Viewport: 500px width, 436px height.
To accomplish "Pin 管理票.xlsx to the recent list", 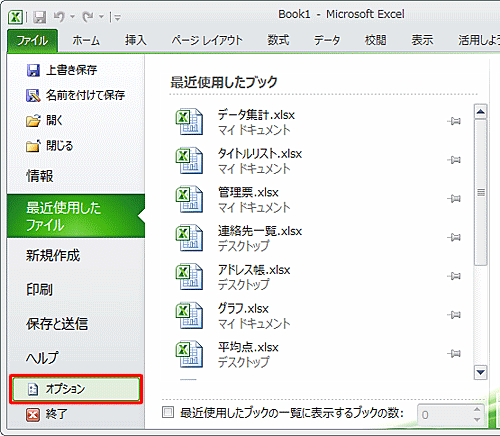I will point(454,198).
